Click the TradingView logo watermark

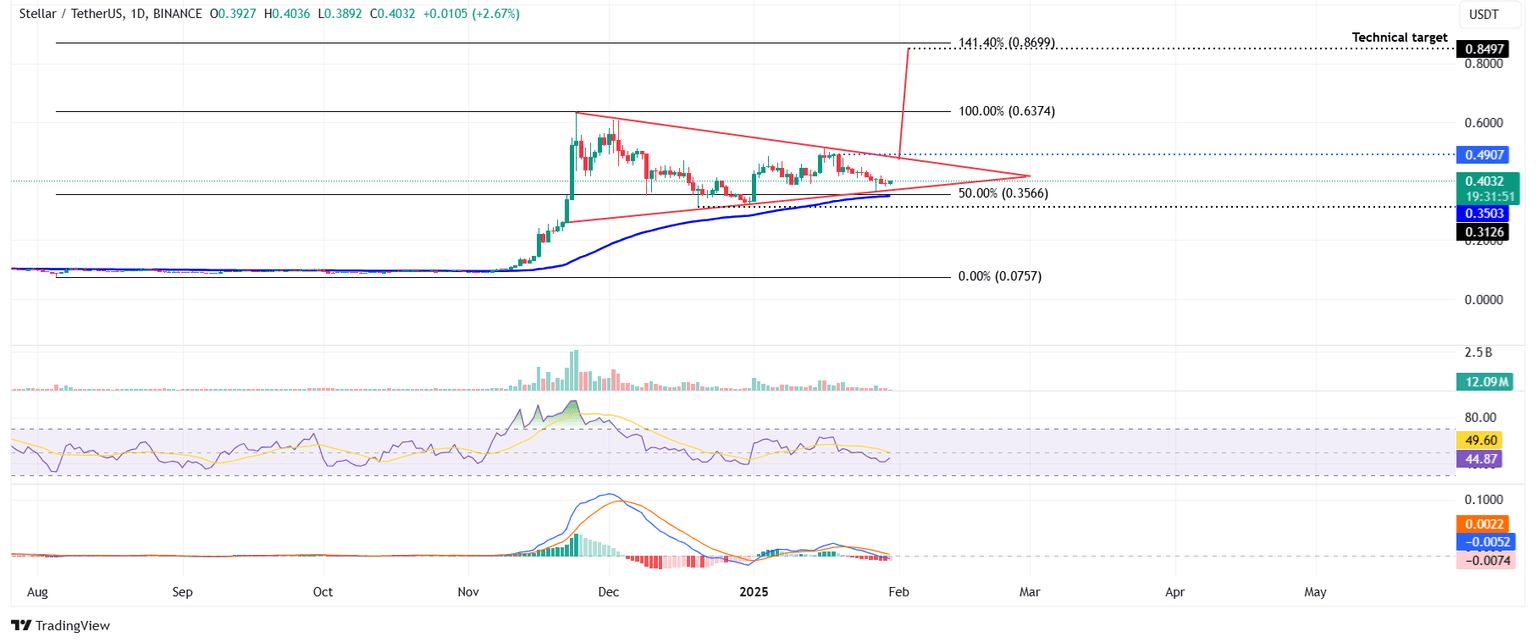[x=60, y=625]
